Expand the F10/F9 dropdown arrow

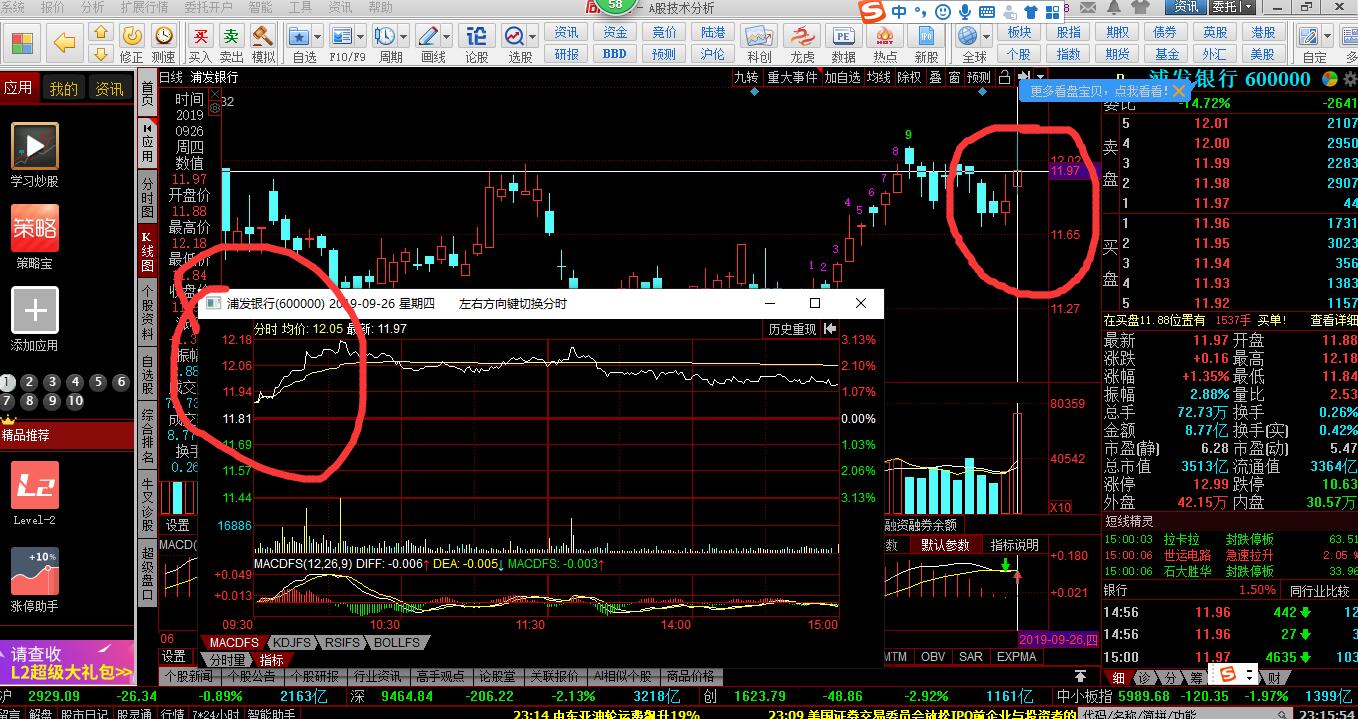361,35
